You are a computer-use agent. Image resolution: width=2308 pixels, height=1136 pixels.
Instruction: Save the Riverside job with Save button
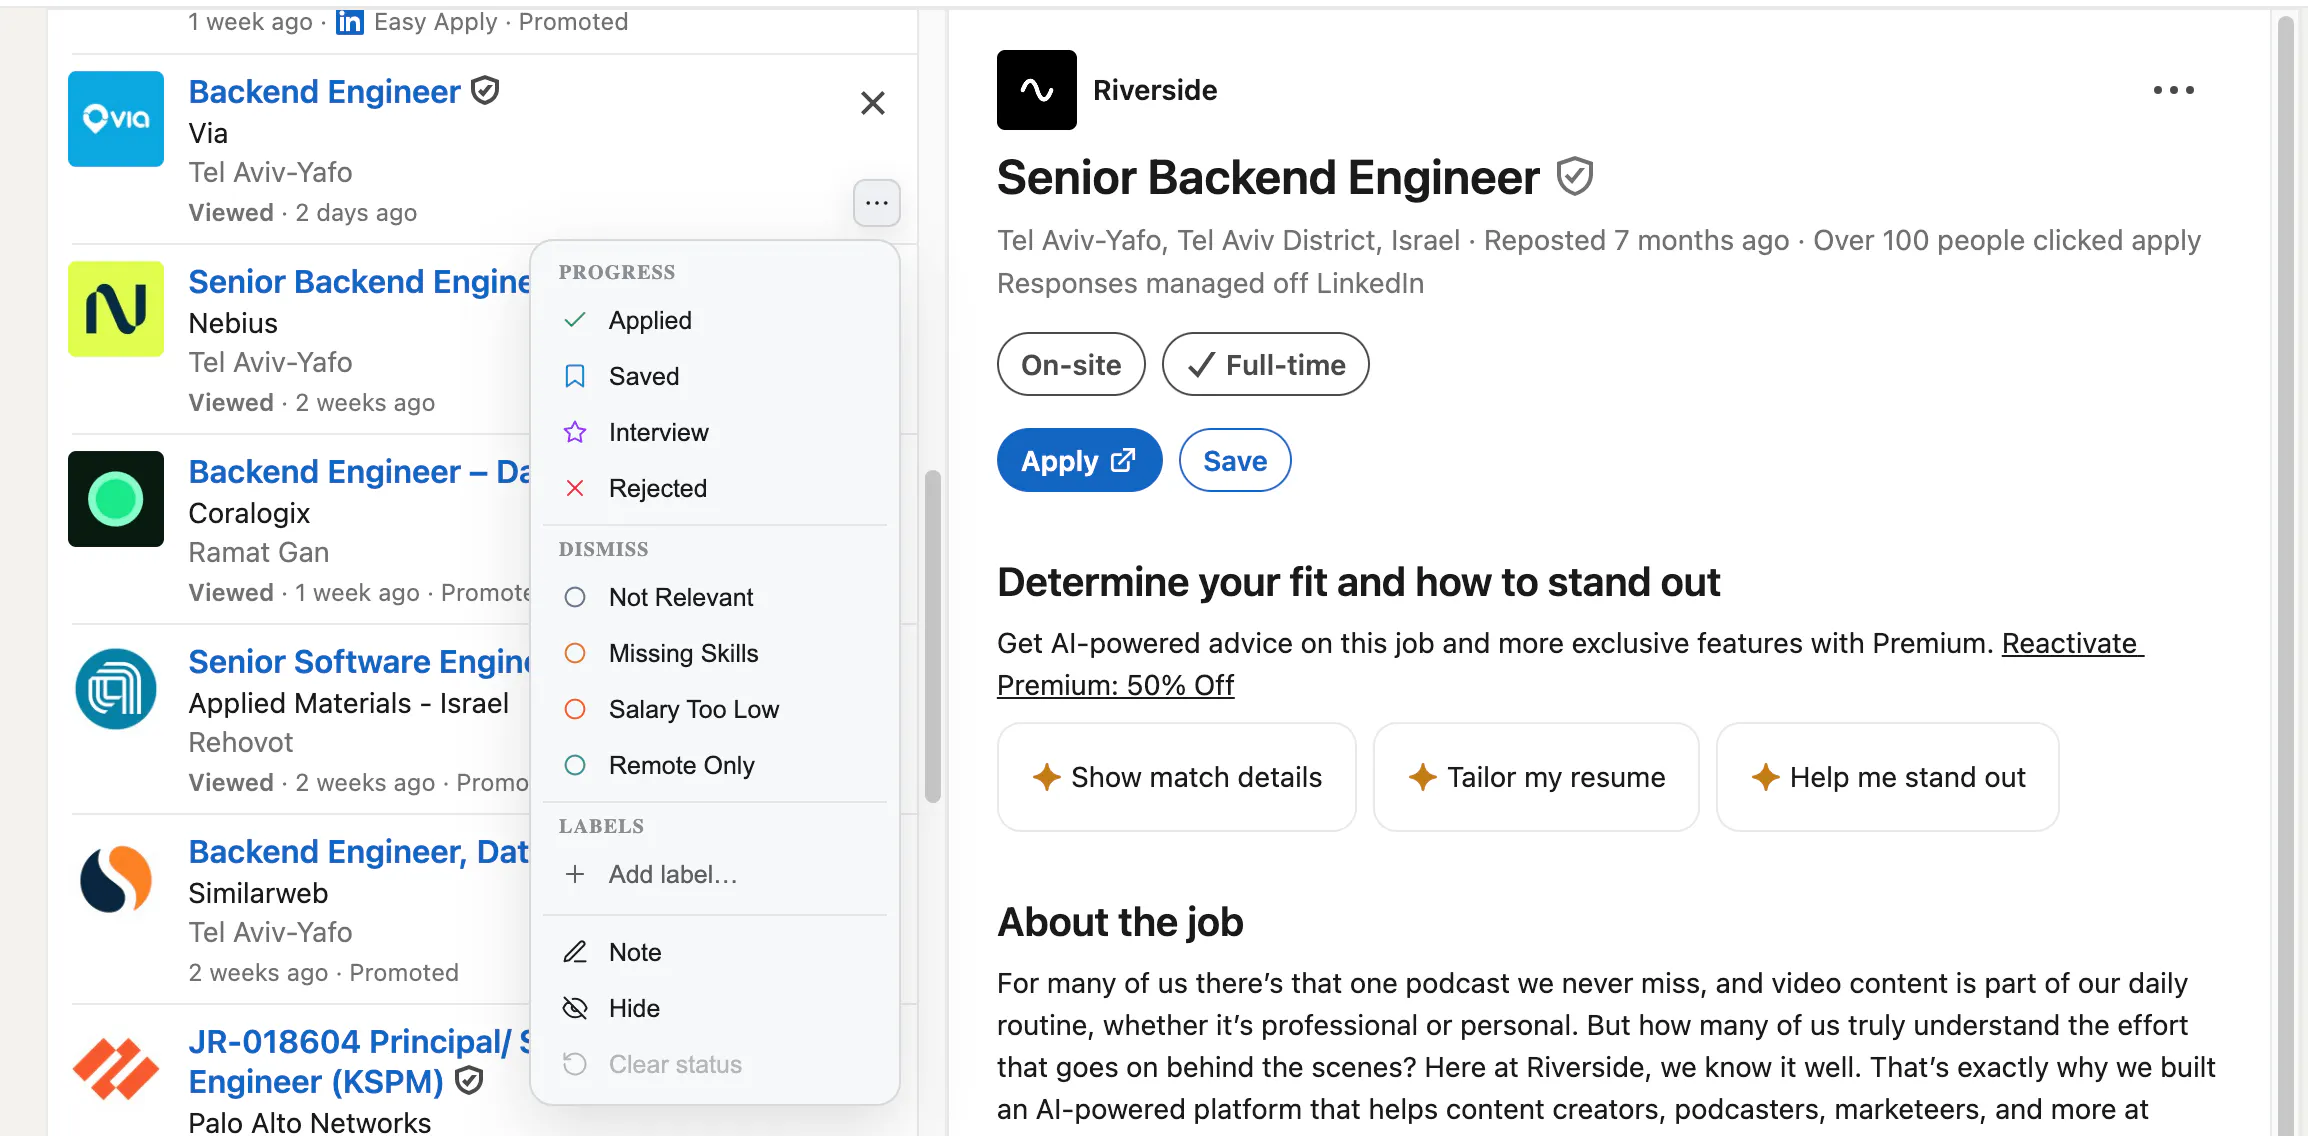point(1235,461)
